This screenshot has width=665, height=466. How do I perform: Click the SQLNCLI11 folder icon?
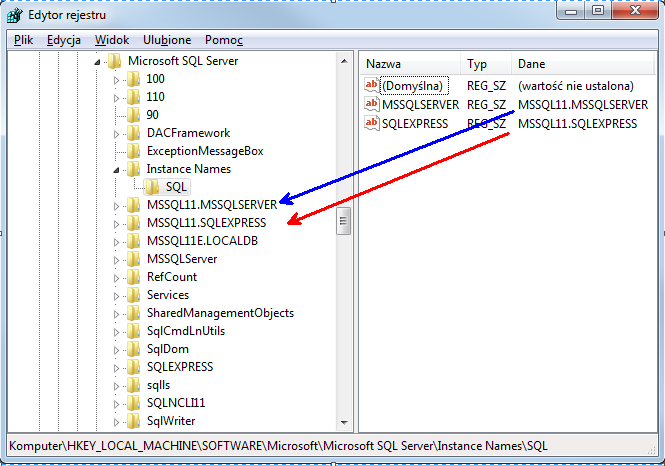[x=134, y=403]
